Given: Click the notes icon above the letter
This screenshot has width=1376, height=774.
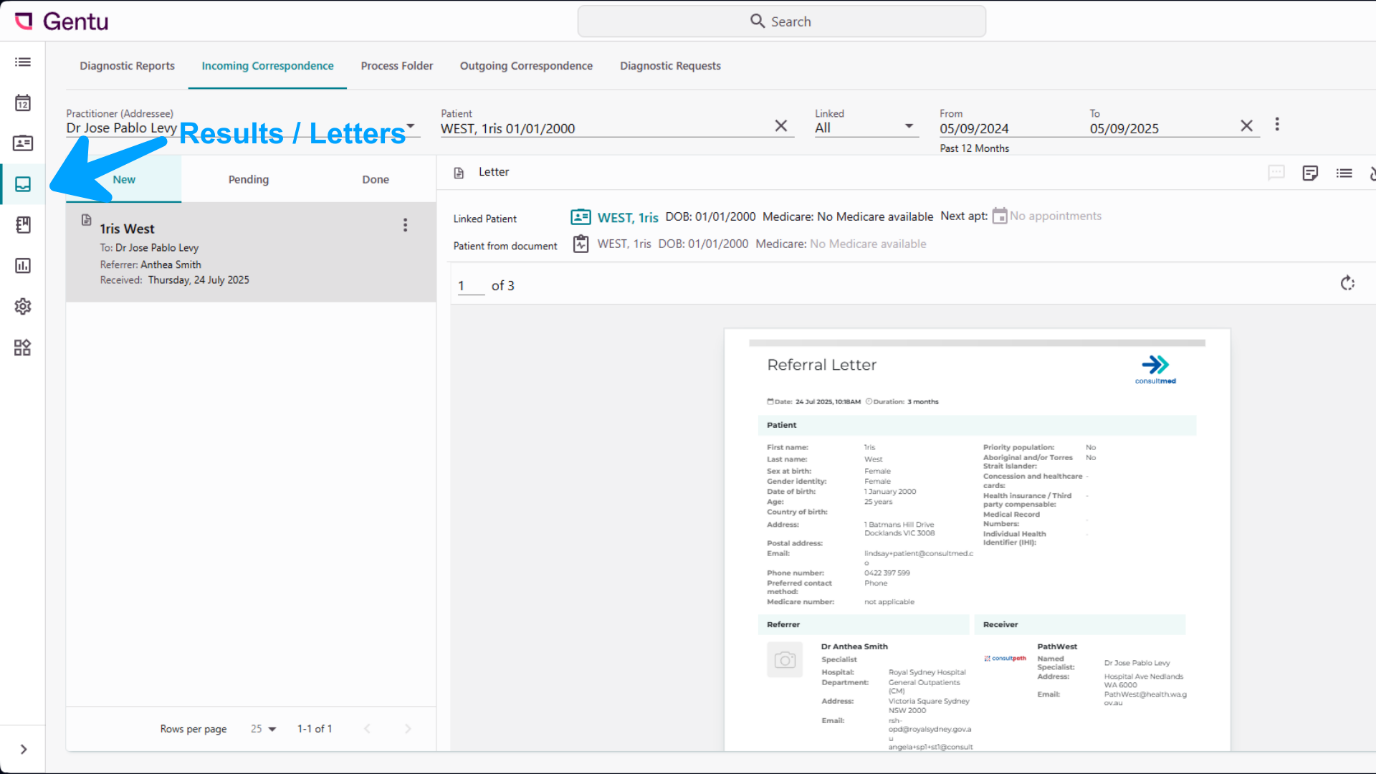Looking at the screenshot, I should point(1310,173).
